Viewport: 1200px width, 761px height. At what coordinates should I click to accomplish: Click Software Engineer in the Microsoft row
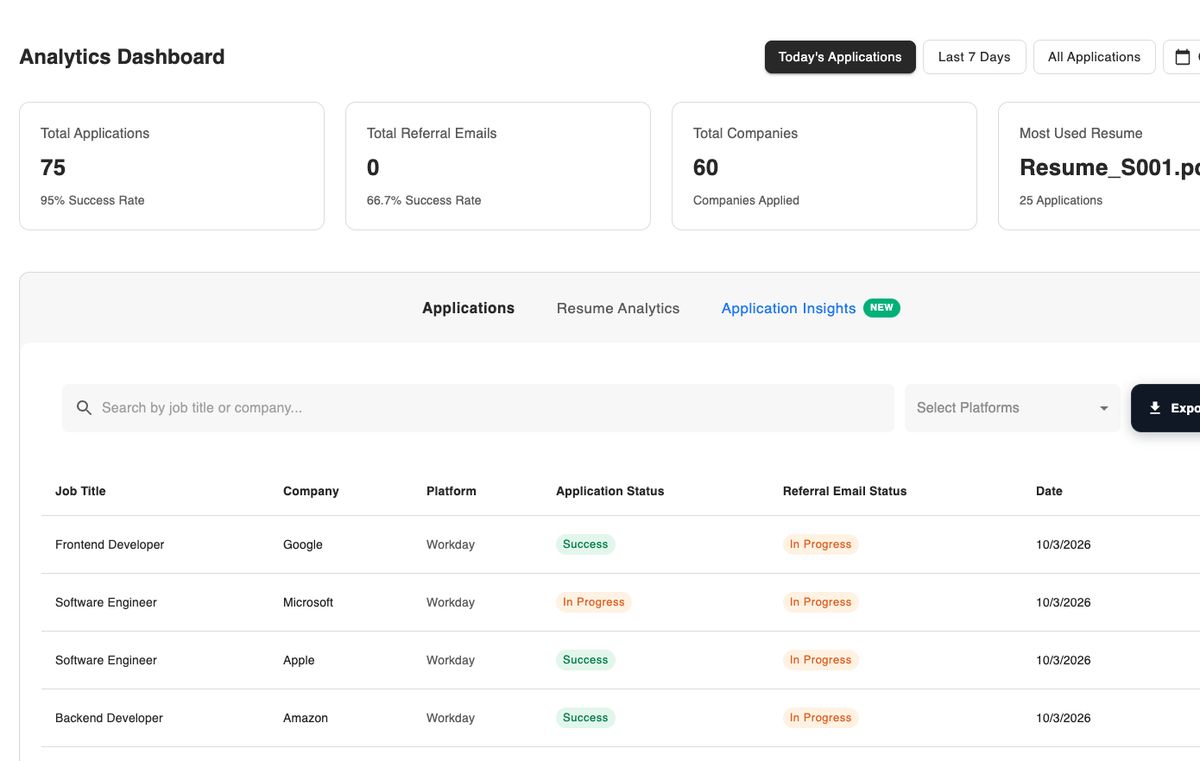(x=106, y=603)
